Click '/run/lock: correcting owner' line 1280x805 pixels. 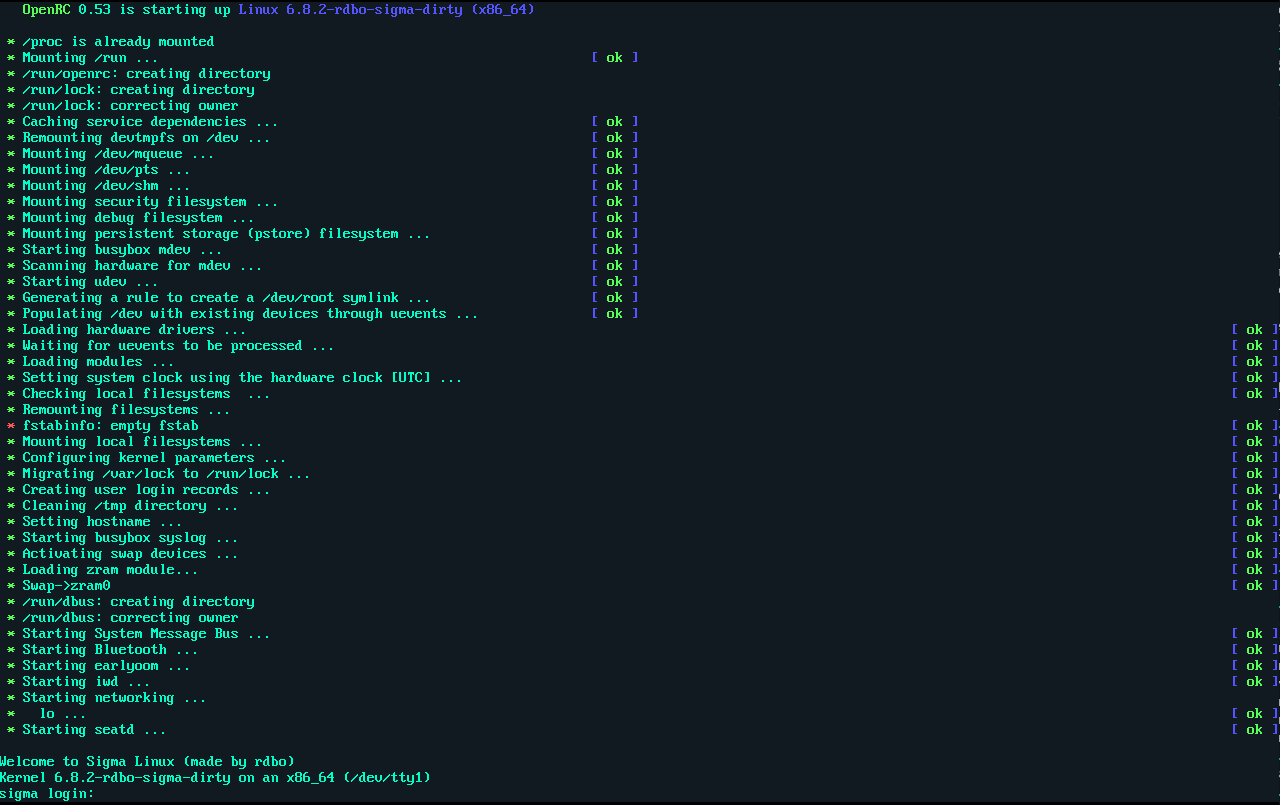130,106
